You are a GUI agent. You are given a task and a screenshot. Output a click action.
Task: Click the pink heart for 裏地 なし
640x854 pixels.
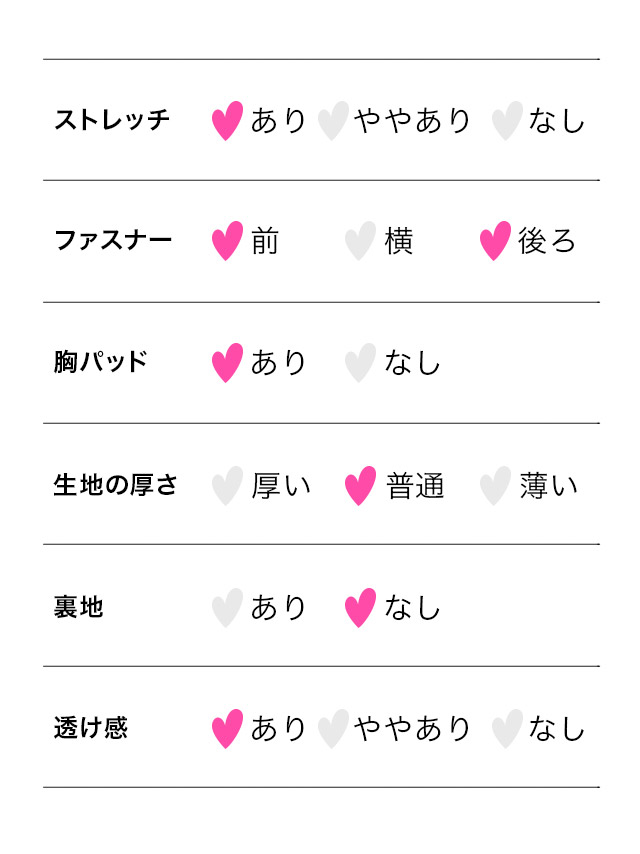click(x=360, y=608)
